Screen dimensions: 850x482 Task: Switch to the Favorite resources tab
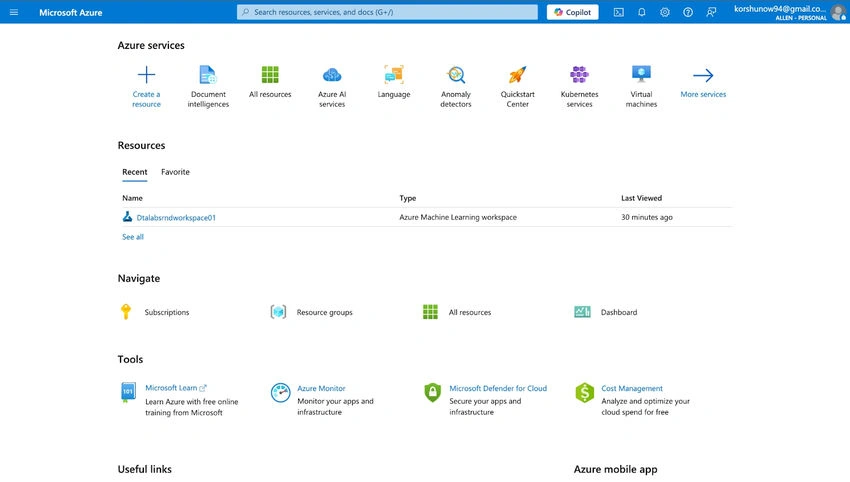click(x=175, y=172)
